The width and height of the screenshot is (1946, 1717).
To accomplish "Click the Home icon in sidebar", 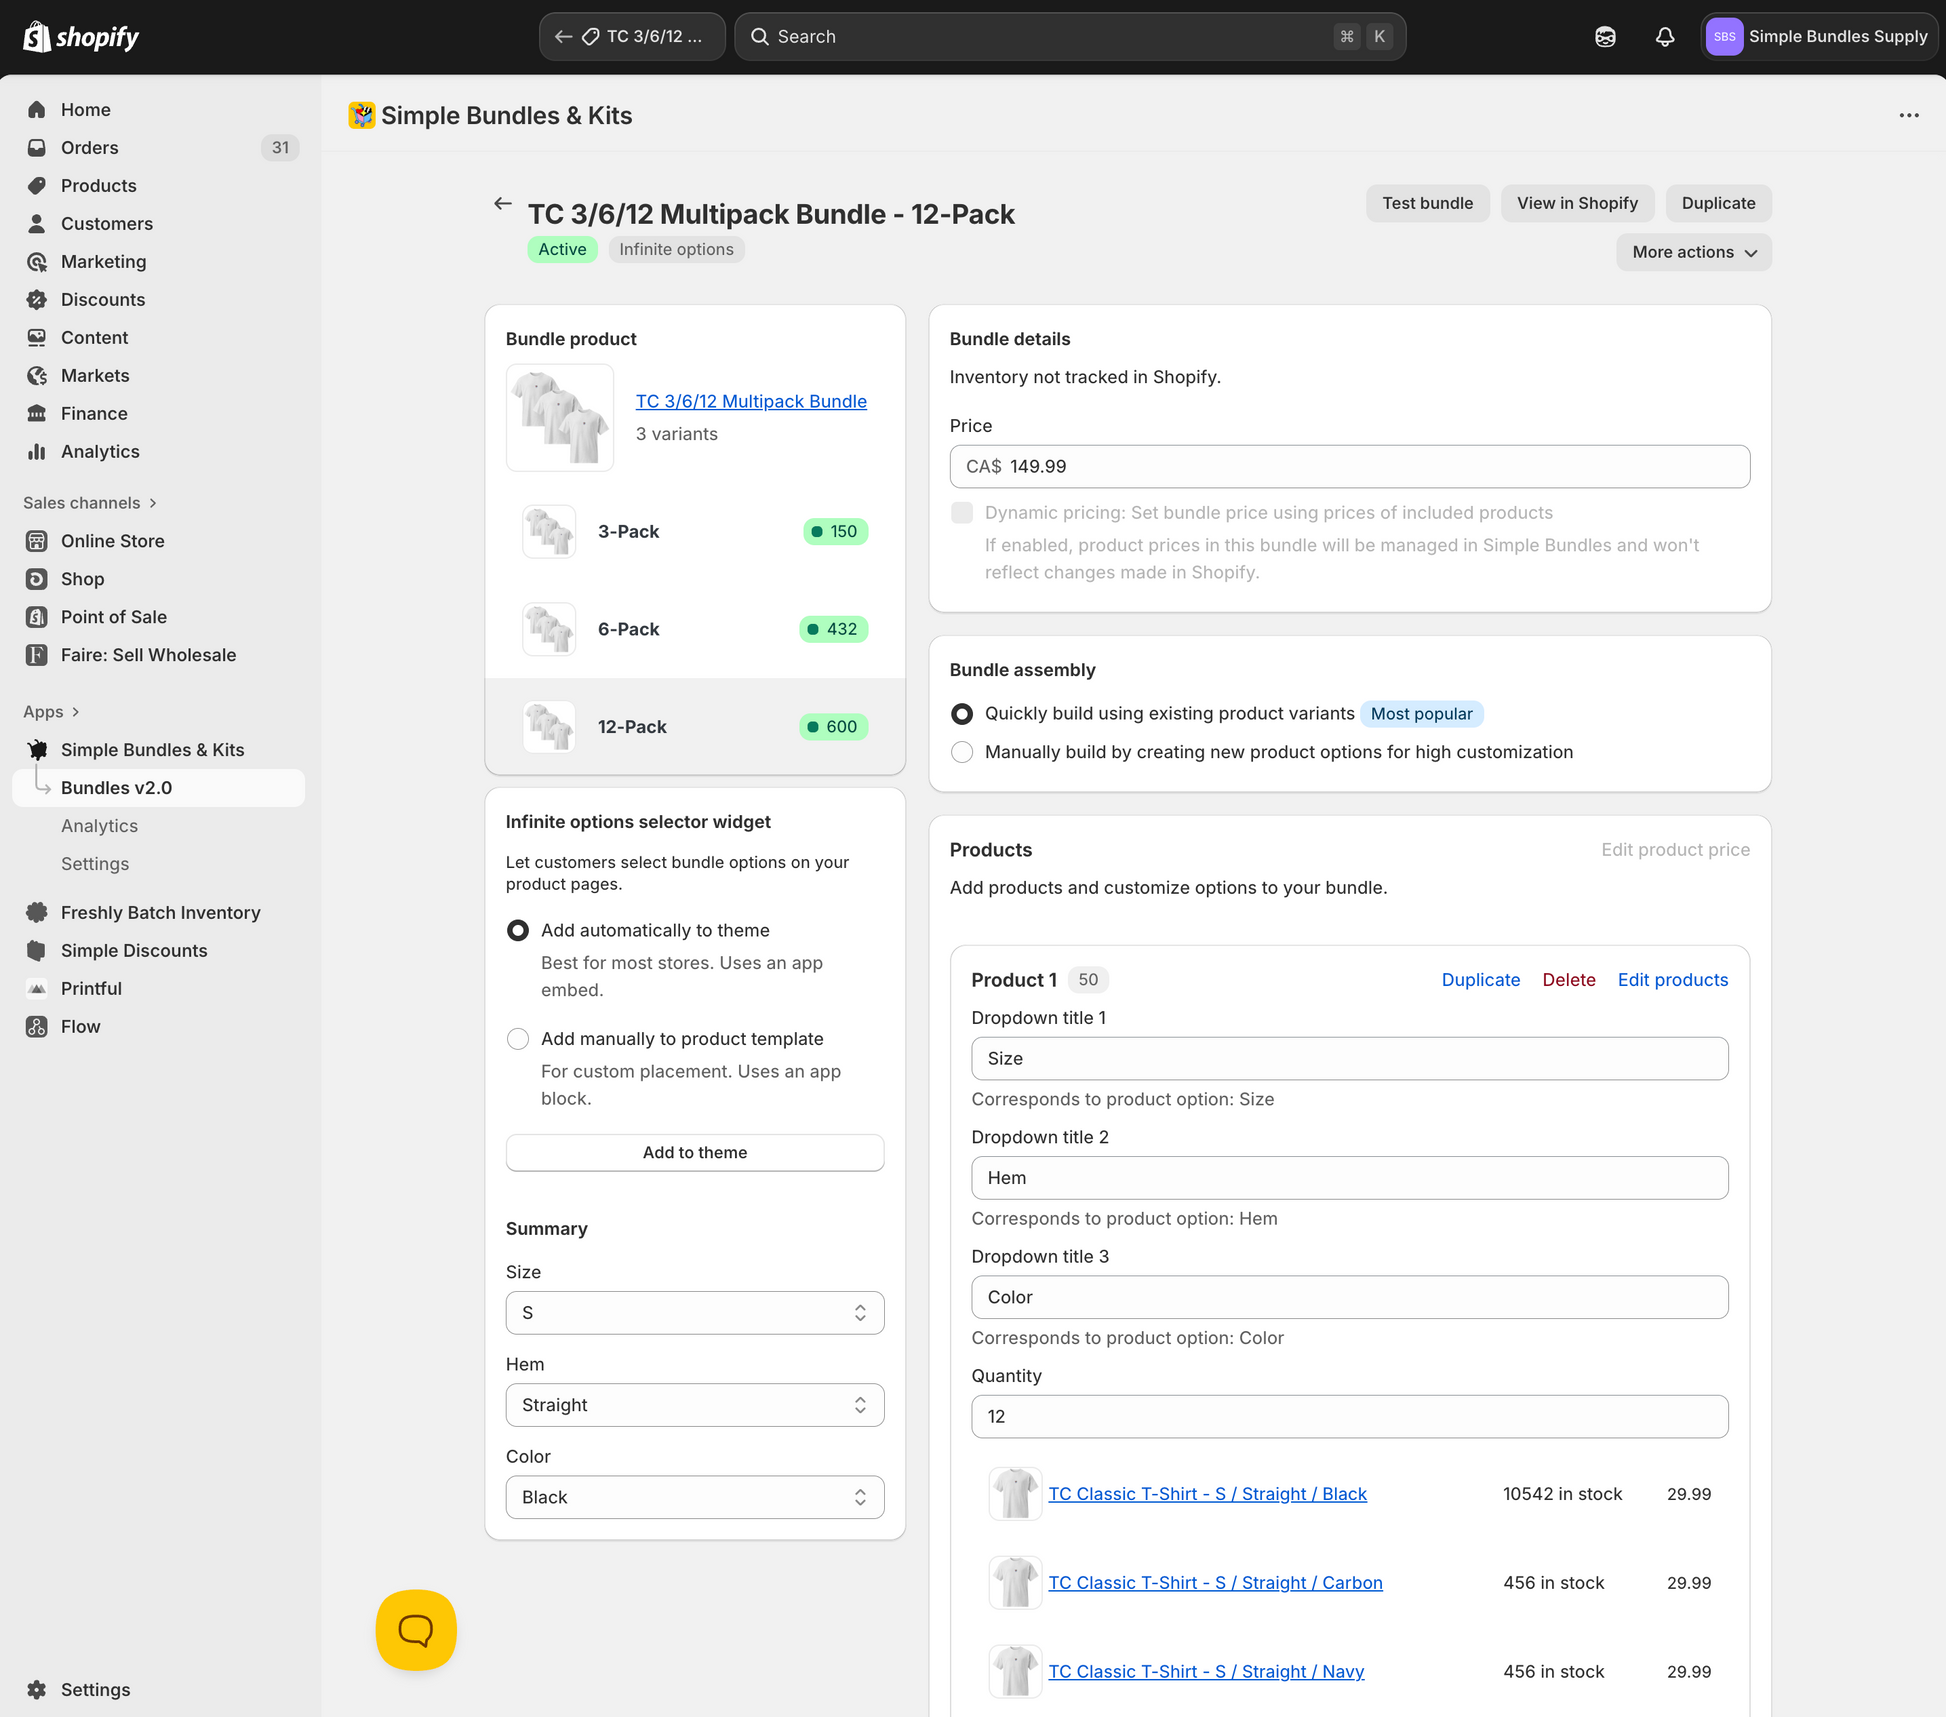I will 37,110.
